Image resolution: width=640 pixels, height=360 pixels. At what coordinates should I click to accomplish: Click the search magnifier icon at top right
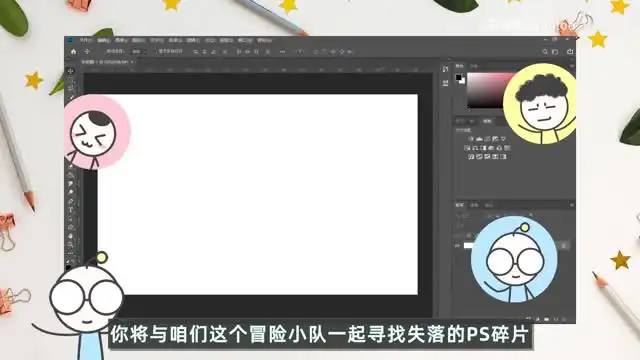[x=544, y=52]
